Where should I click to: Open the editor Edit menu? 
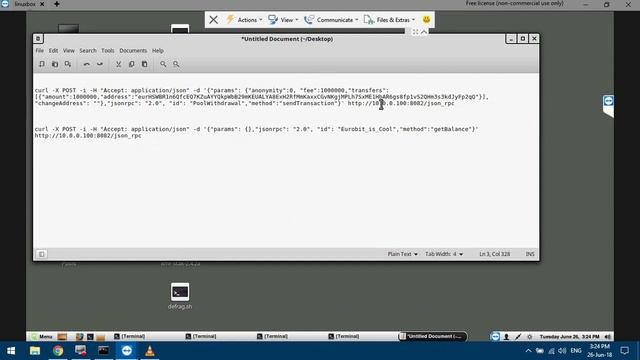pyautogui.click(x=53, y=51)
